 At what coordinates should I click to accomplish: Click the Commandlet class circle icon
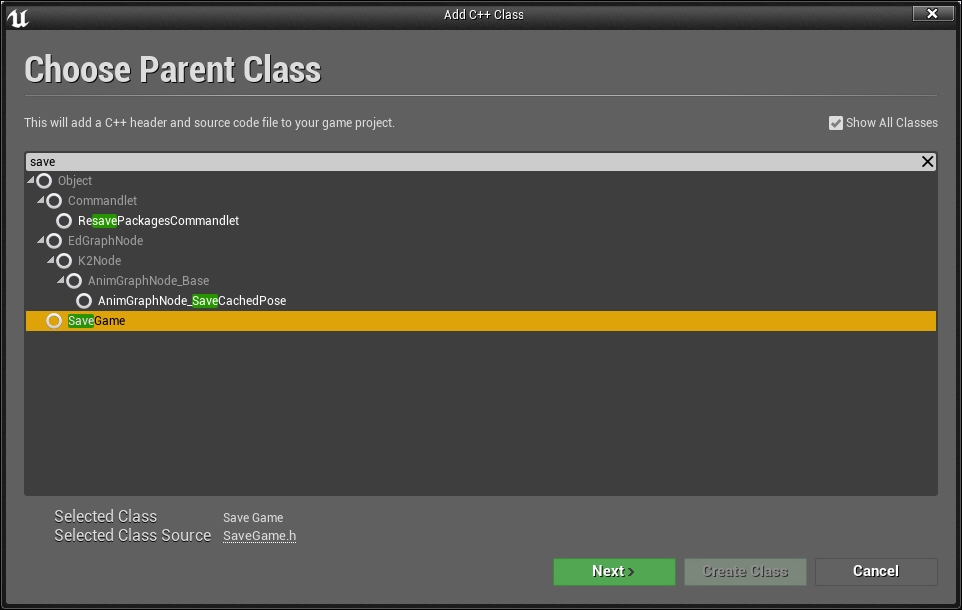(x=54, y=201)
